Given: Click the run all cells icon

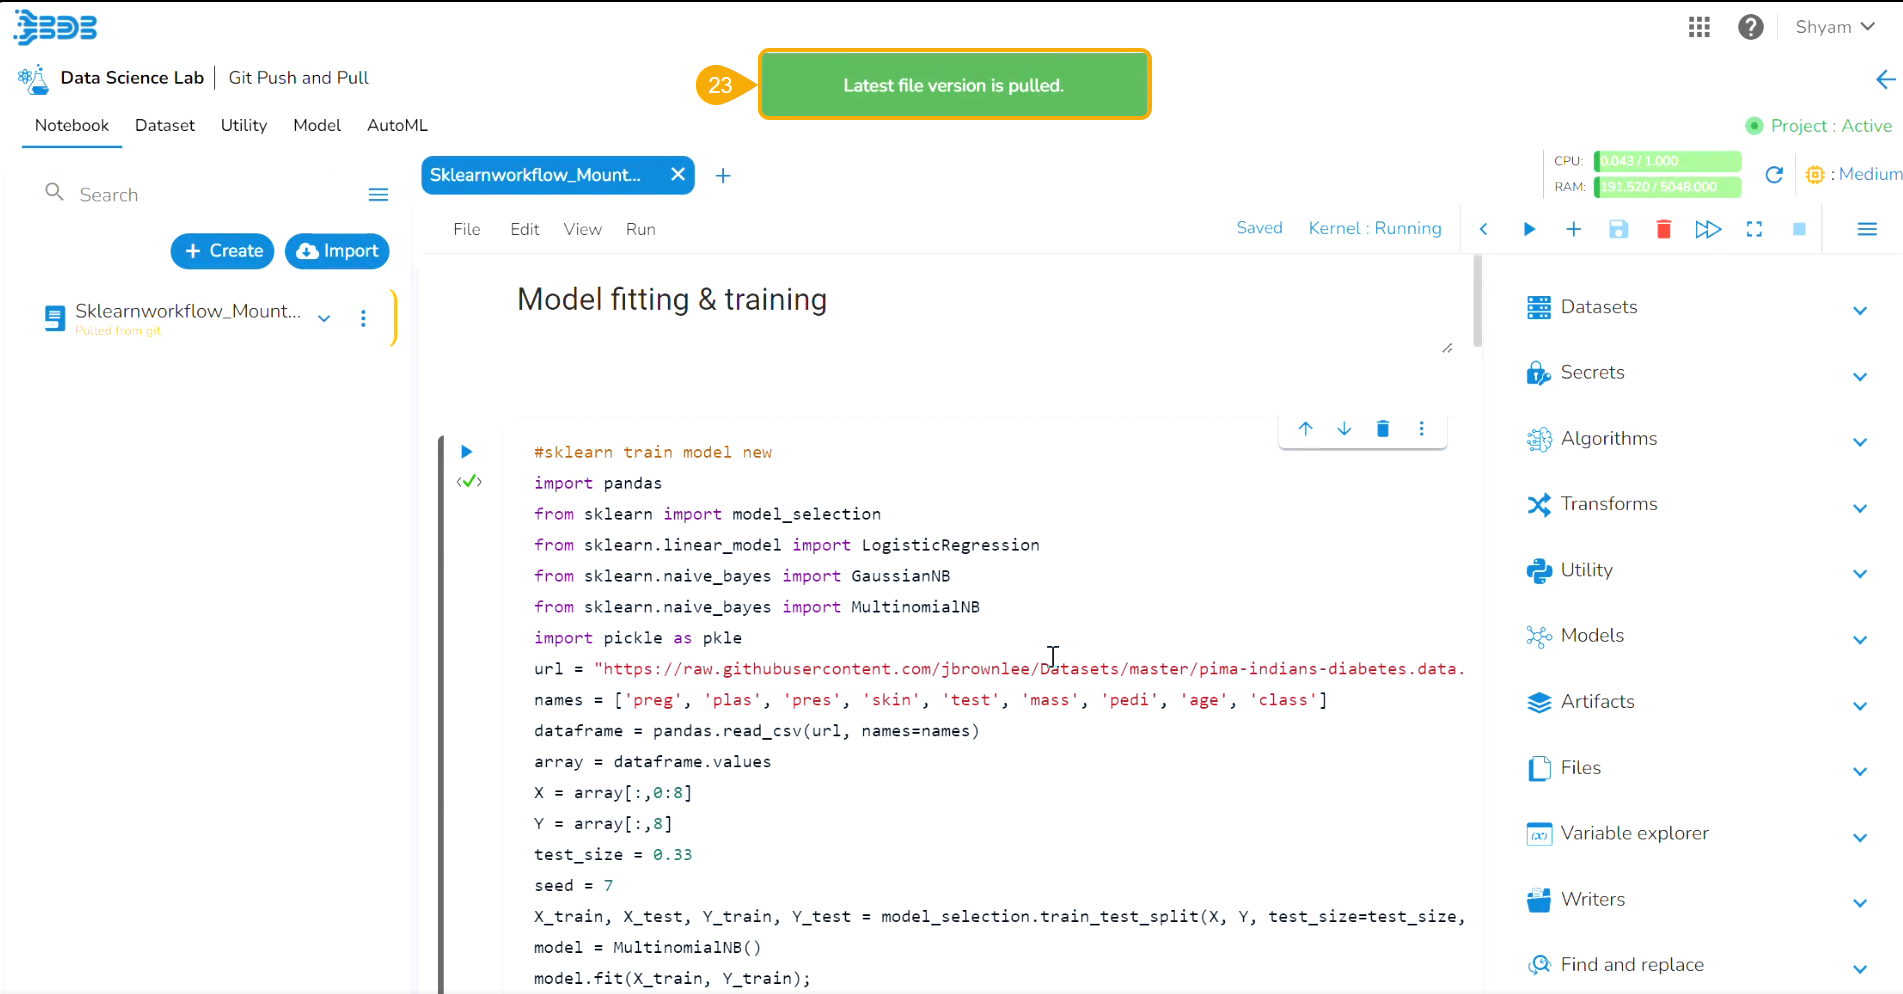Looking at the screenshot, I should point(1708,230).
